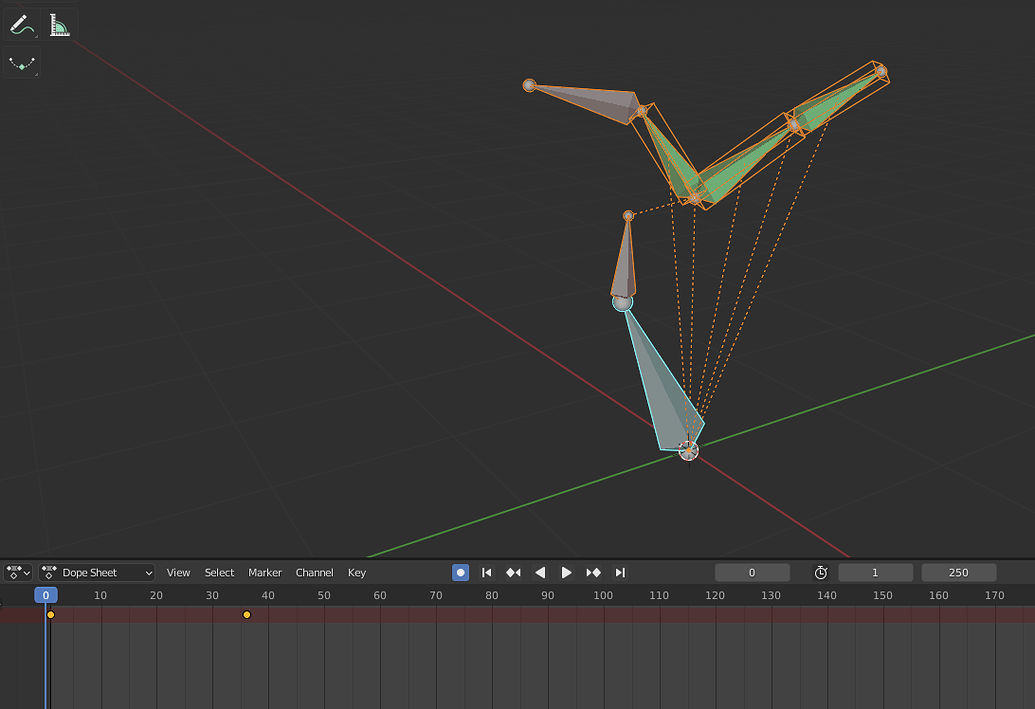This screenshot has height=709, width=1035.
Task: Select the Measure tool
Action: 59,25
